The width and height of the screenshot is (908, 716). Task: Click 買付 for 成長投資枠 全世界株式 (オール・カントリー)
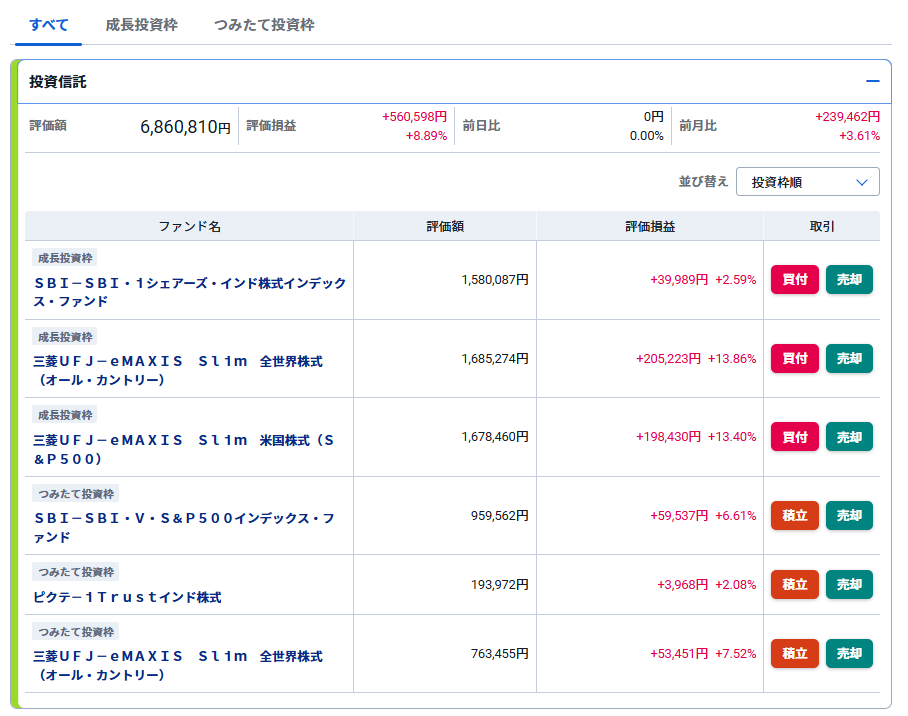[794, 359]
